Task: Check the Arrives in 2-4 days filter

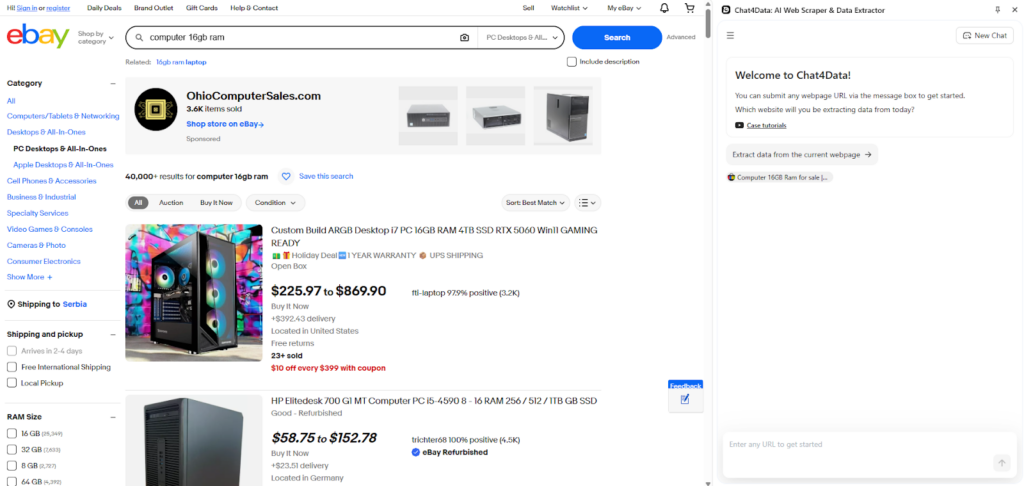Action: click(12, 351)
